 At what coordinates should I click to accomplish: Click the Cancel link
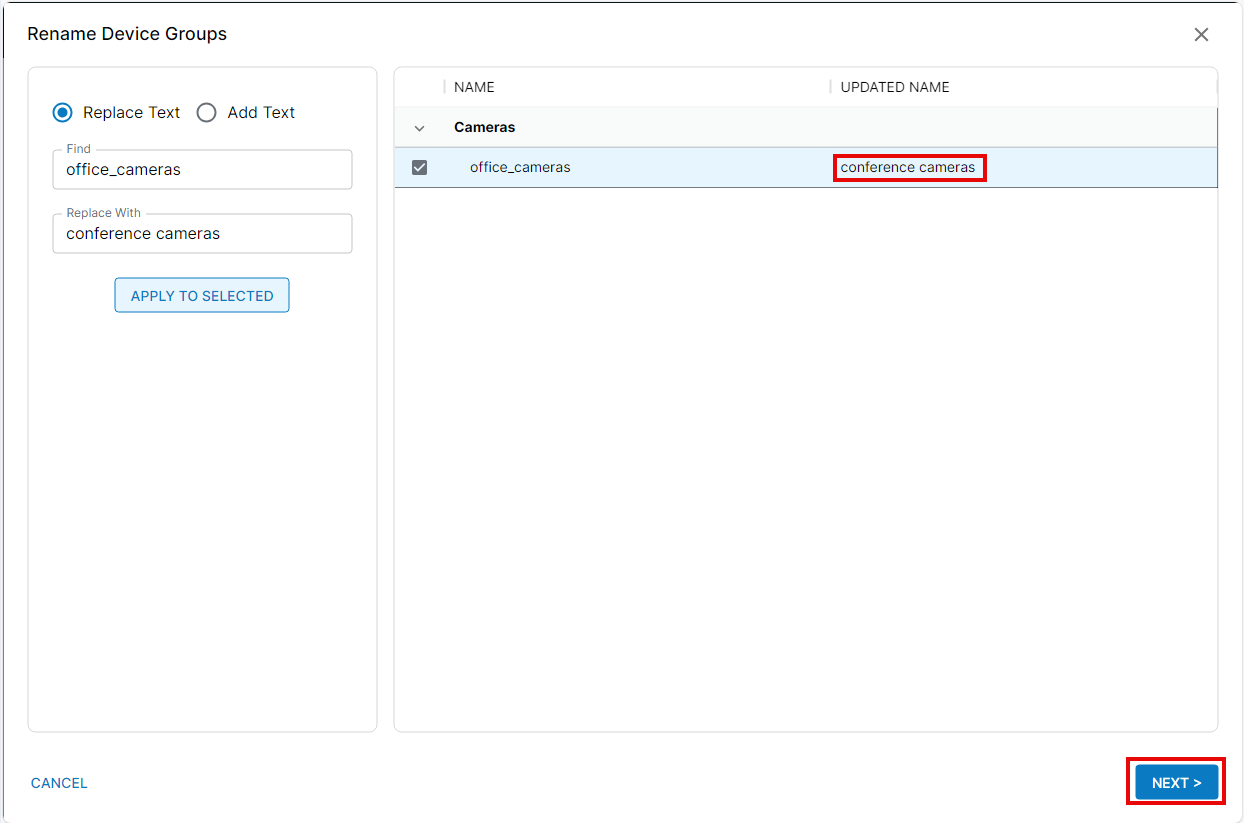tap(59, 783)
